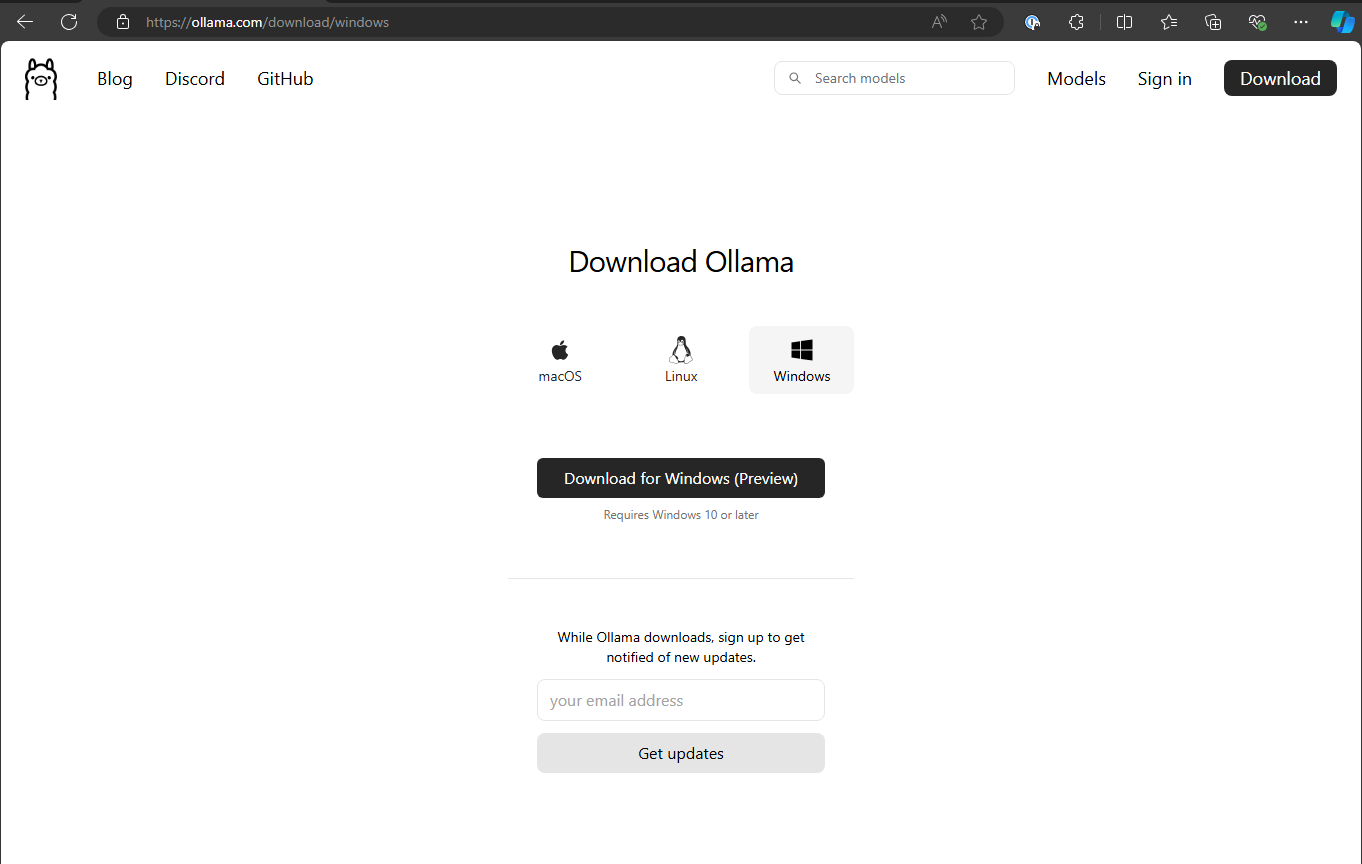Click the 'While Ollama downloads' notice text
This screenshot has width=1362, height=864.
click(x=681, y=647)
